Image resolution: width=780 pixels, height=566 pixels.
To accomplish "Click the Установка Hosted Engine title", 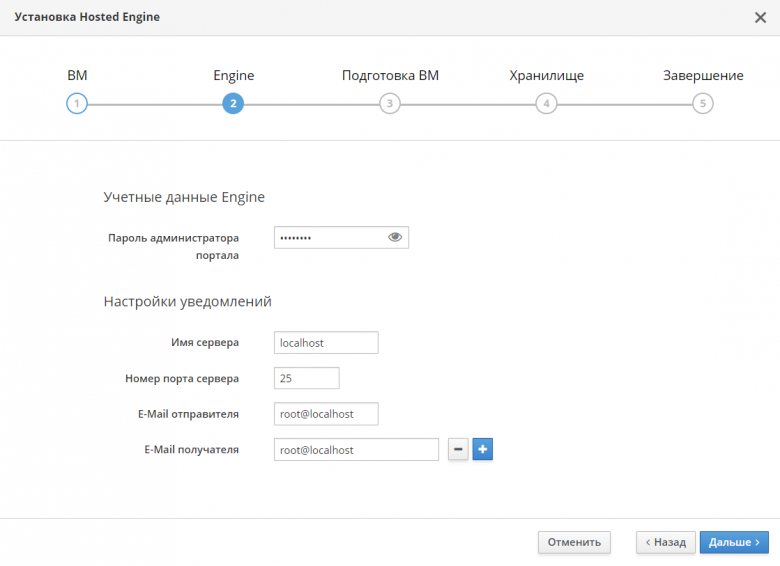I will (87, 17).
